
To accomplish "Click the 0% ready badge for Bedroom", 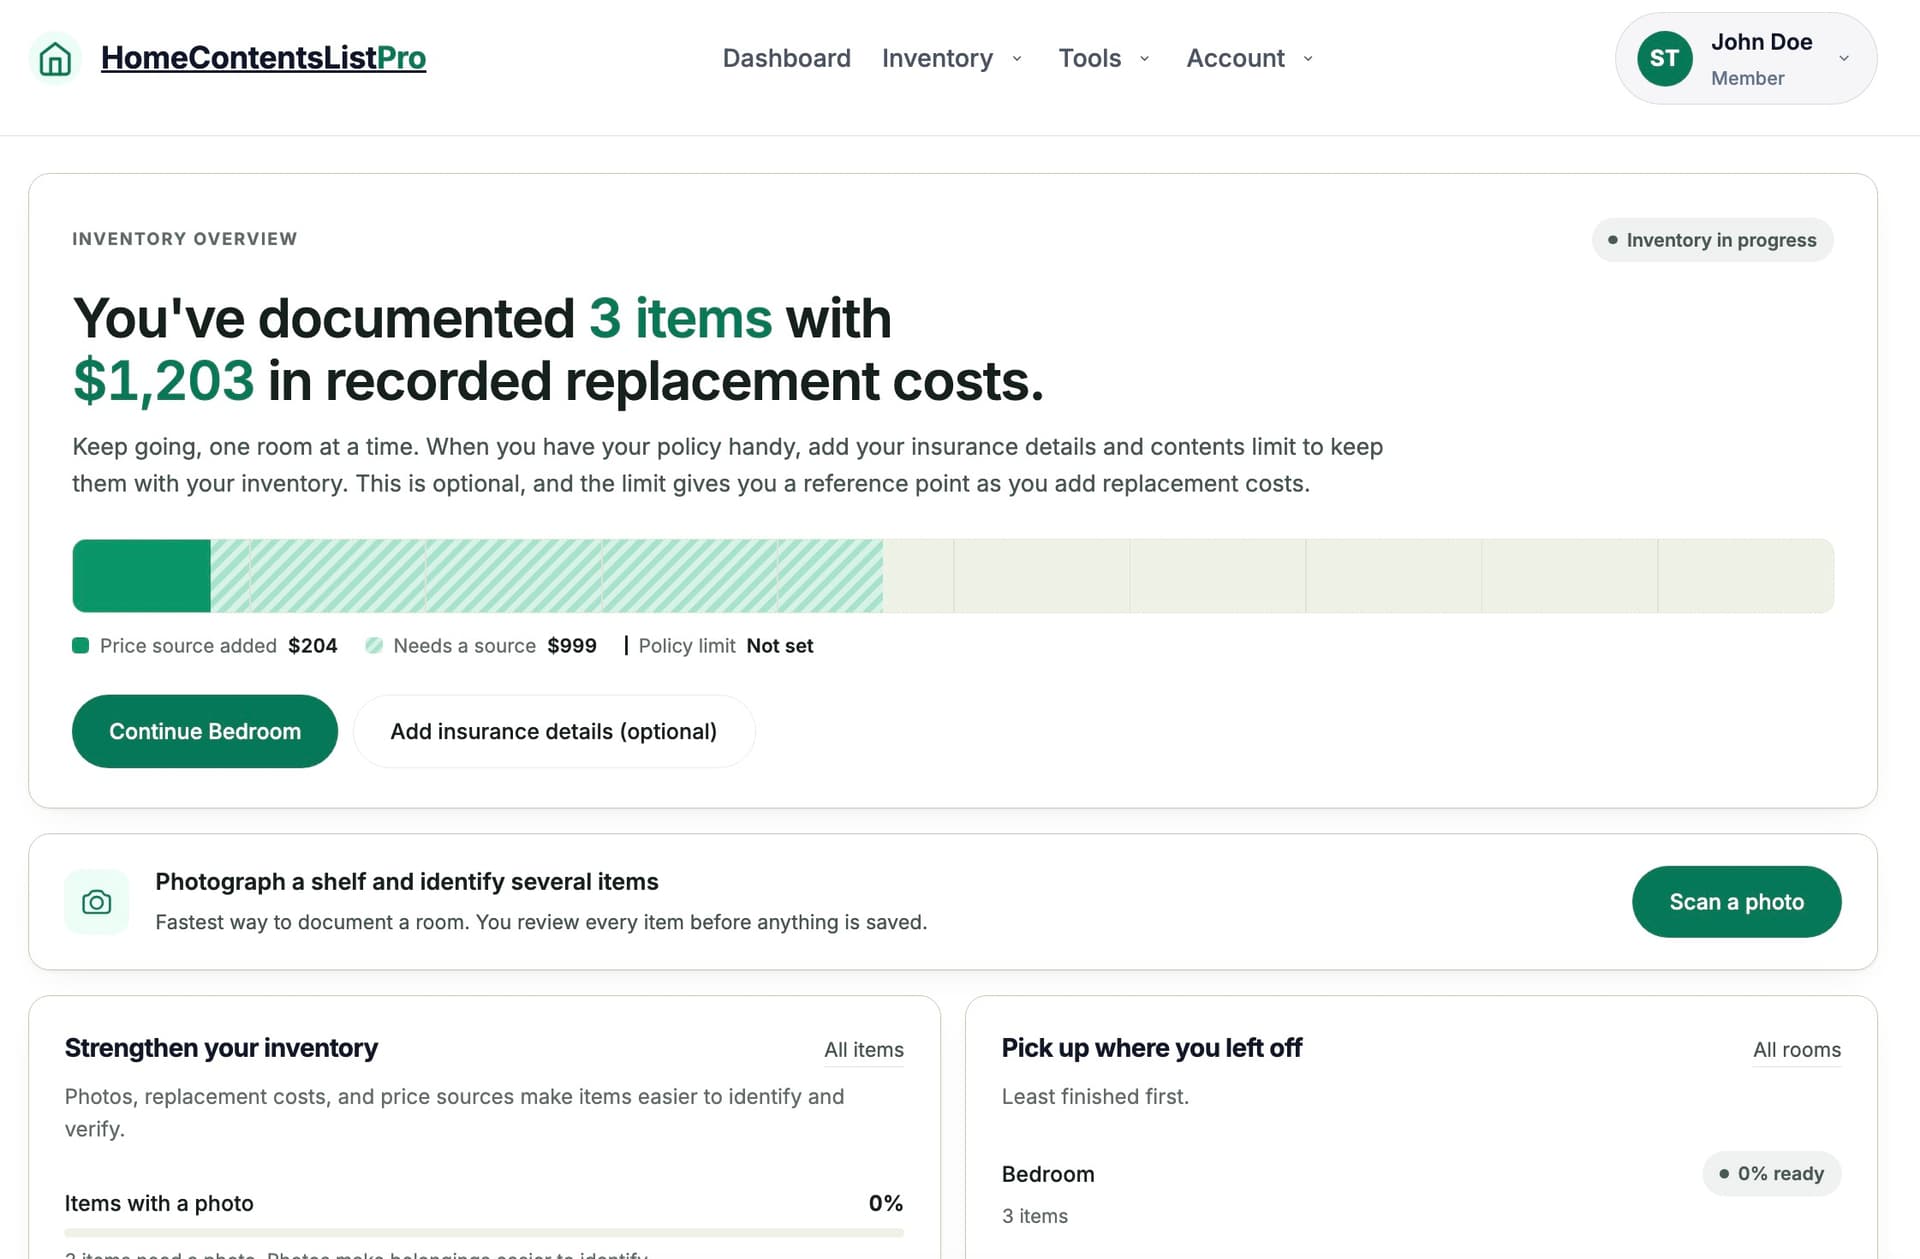I will click(x=1772, y=1174).
